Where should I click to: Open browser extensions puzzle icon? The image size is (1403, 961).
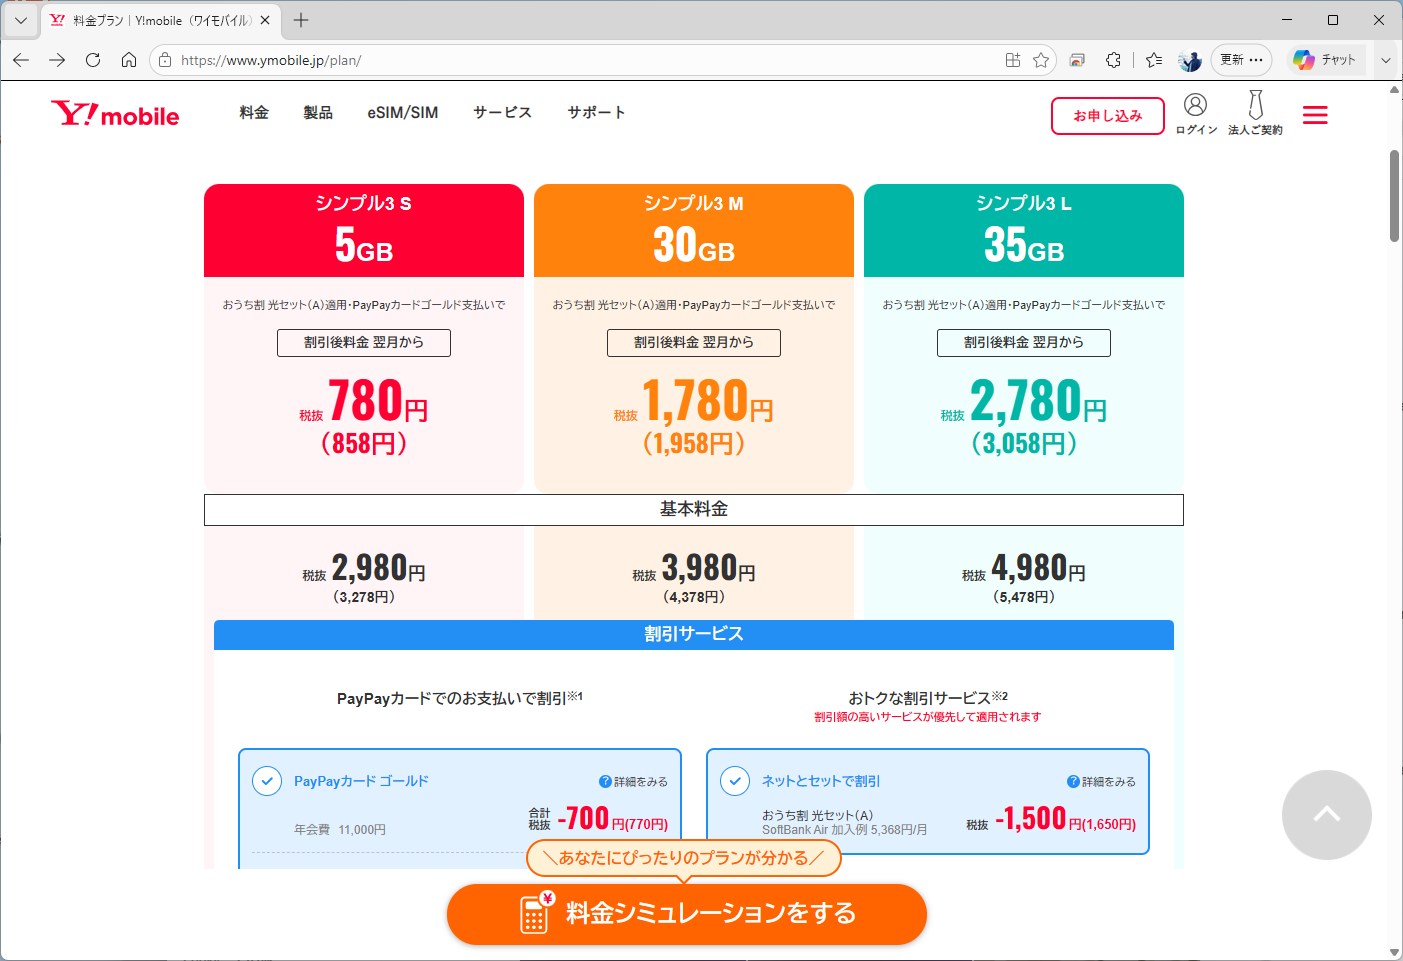[x=1113, y=60]
